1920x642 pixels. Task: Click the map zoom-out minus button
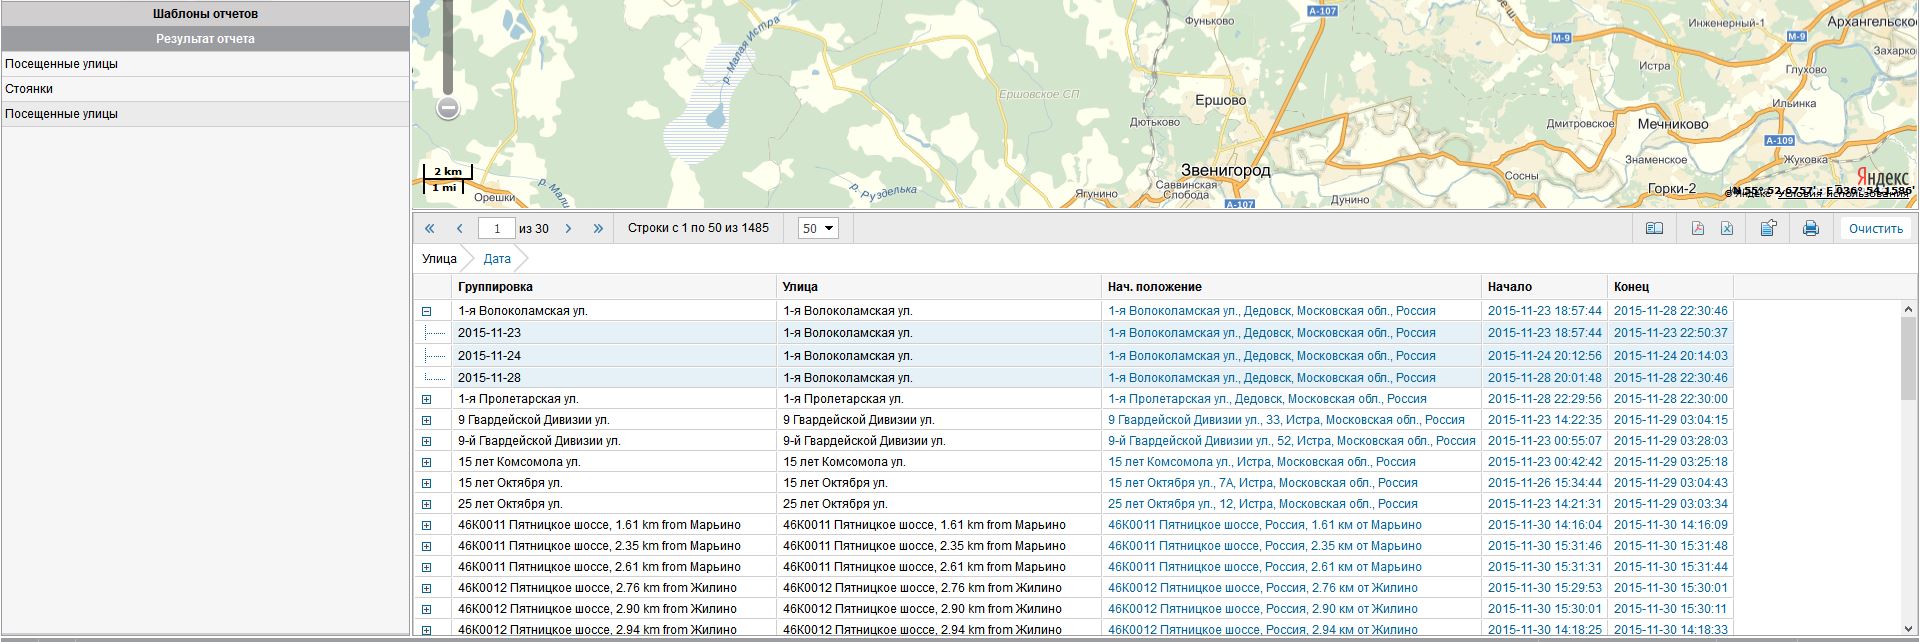point(448,107)
